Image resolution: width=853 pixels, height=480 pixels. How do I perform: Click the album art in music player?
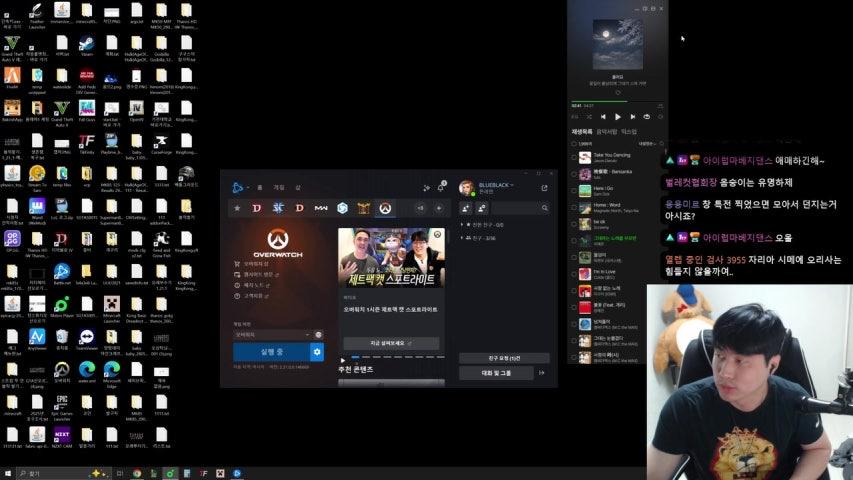click(x=617, y=45)
